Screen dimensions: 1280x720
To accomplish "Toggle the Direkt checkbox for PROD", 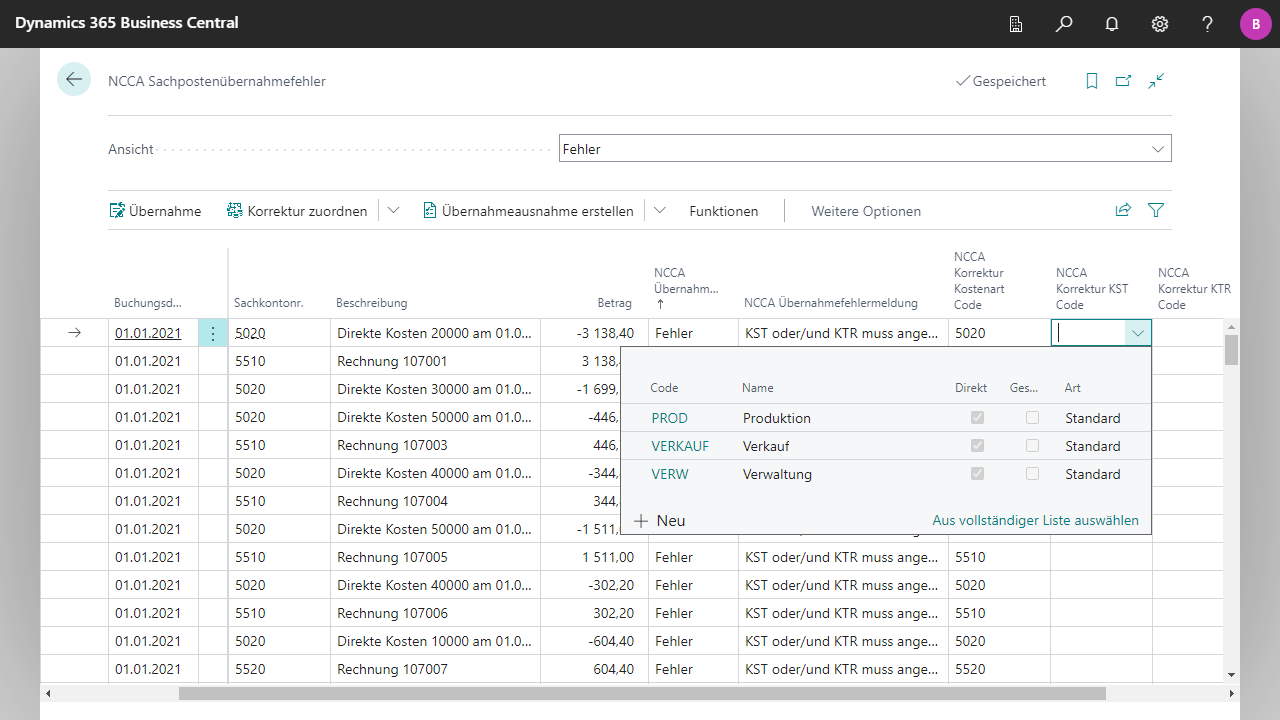I will point(977,418).
